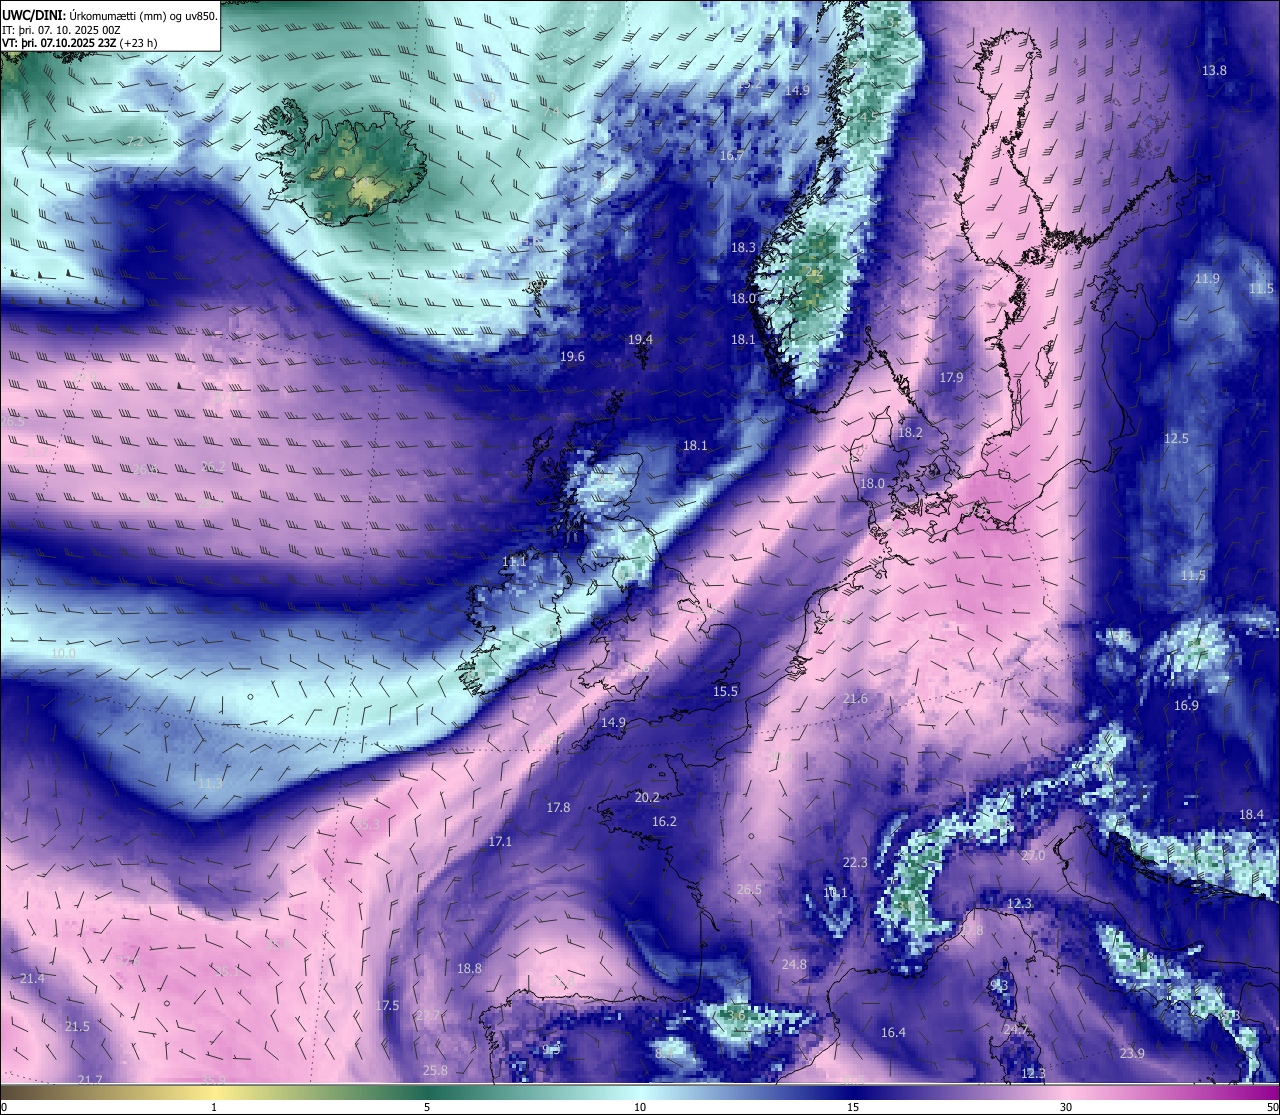
Task: Select the value label 13.8
Action: [1214, 70]
